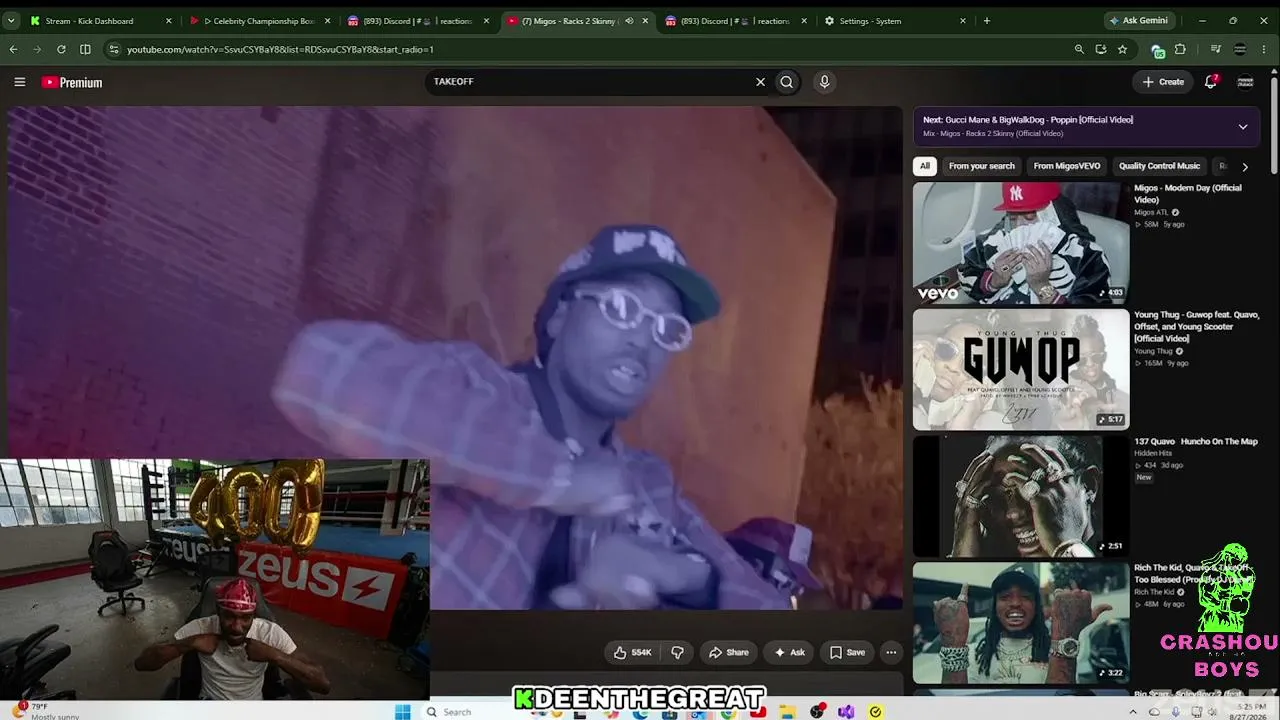
Task: Select the All filter chip
Action: (x=925, y=166)
